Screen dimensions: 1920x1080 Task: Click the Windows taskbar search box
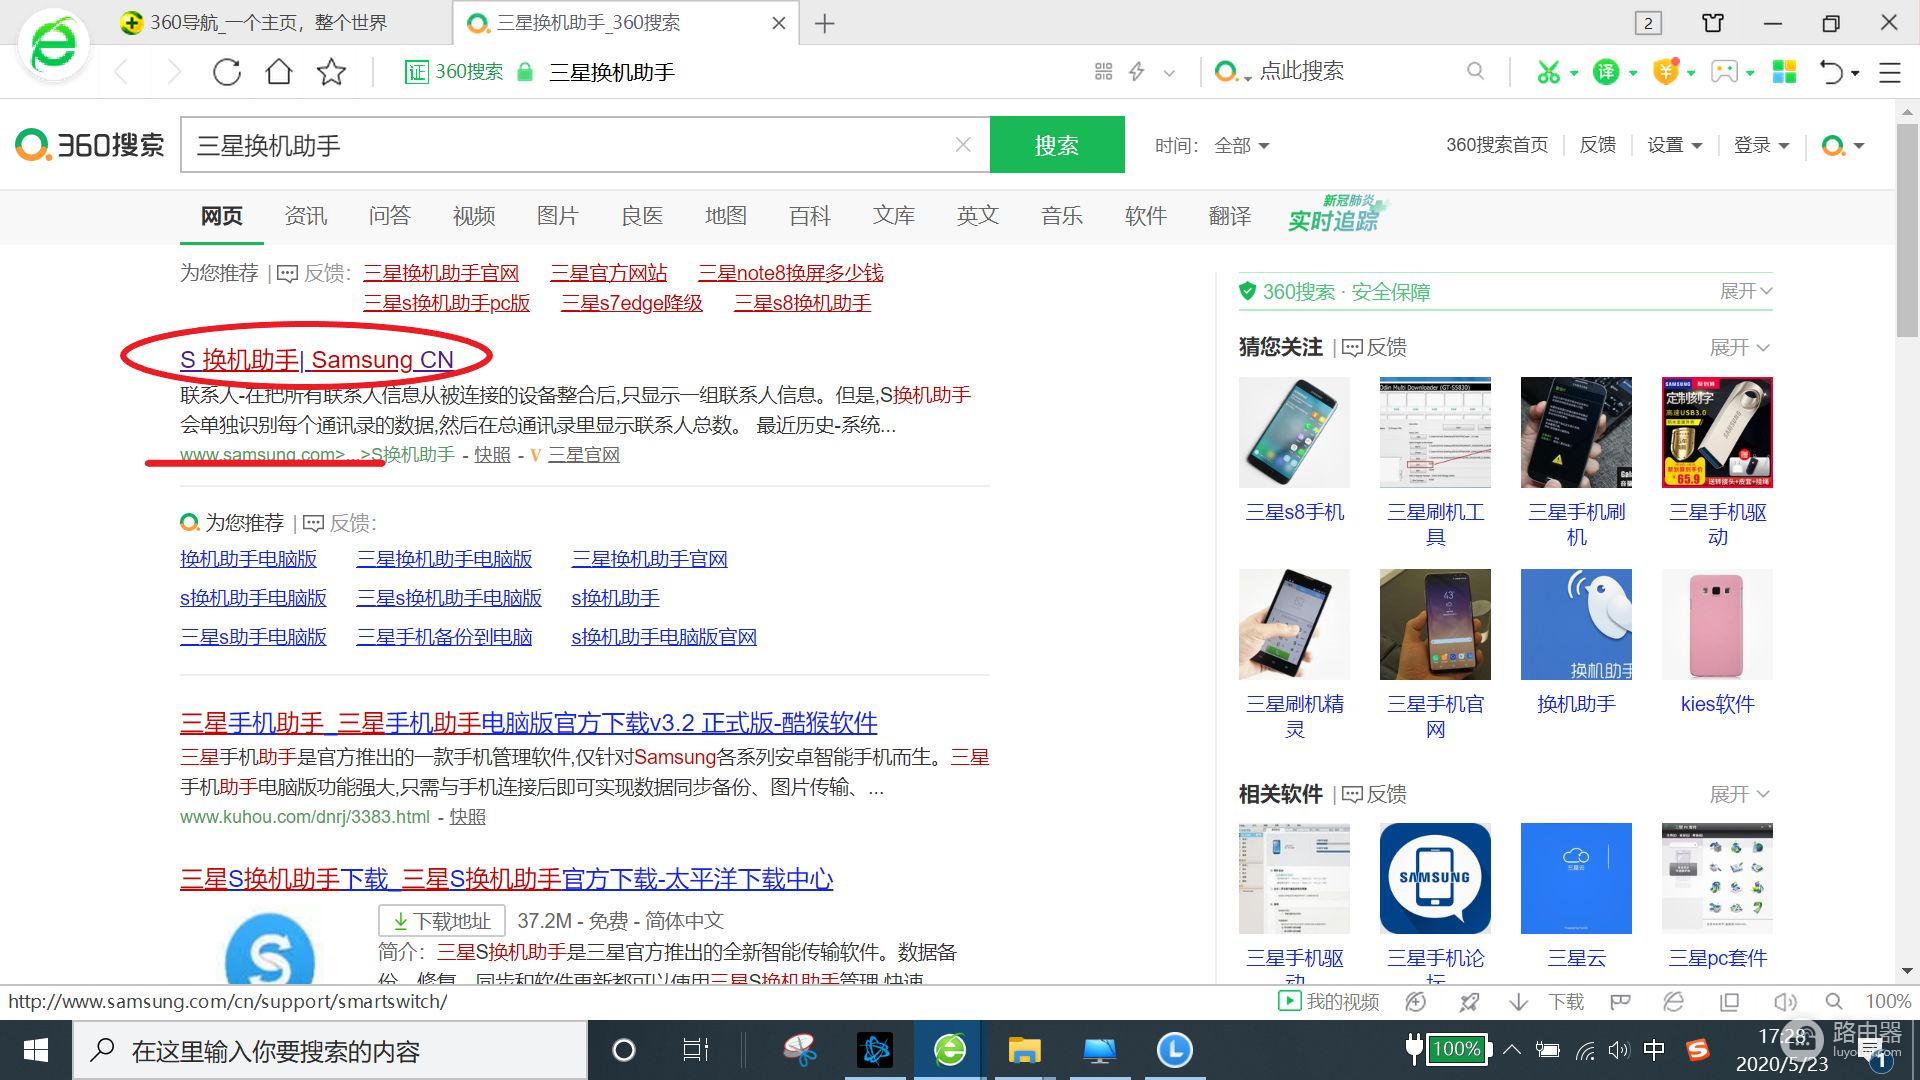click(x=330, y=1050)
